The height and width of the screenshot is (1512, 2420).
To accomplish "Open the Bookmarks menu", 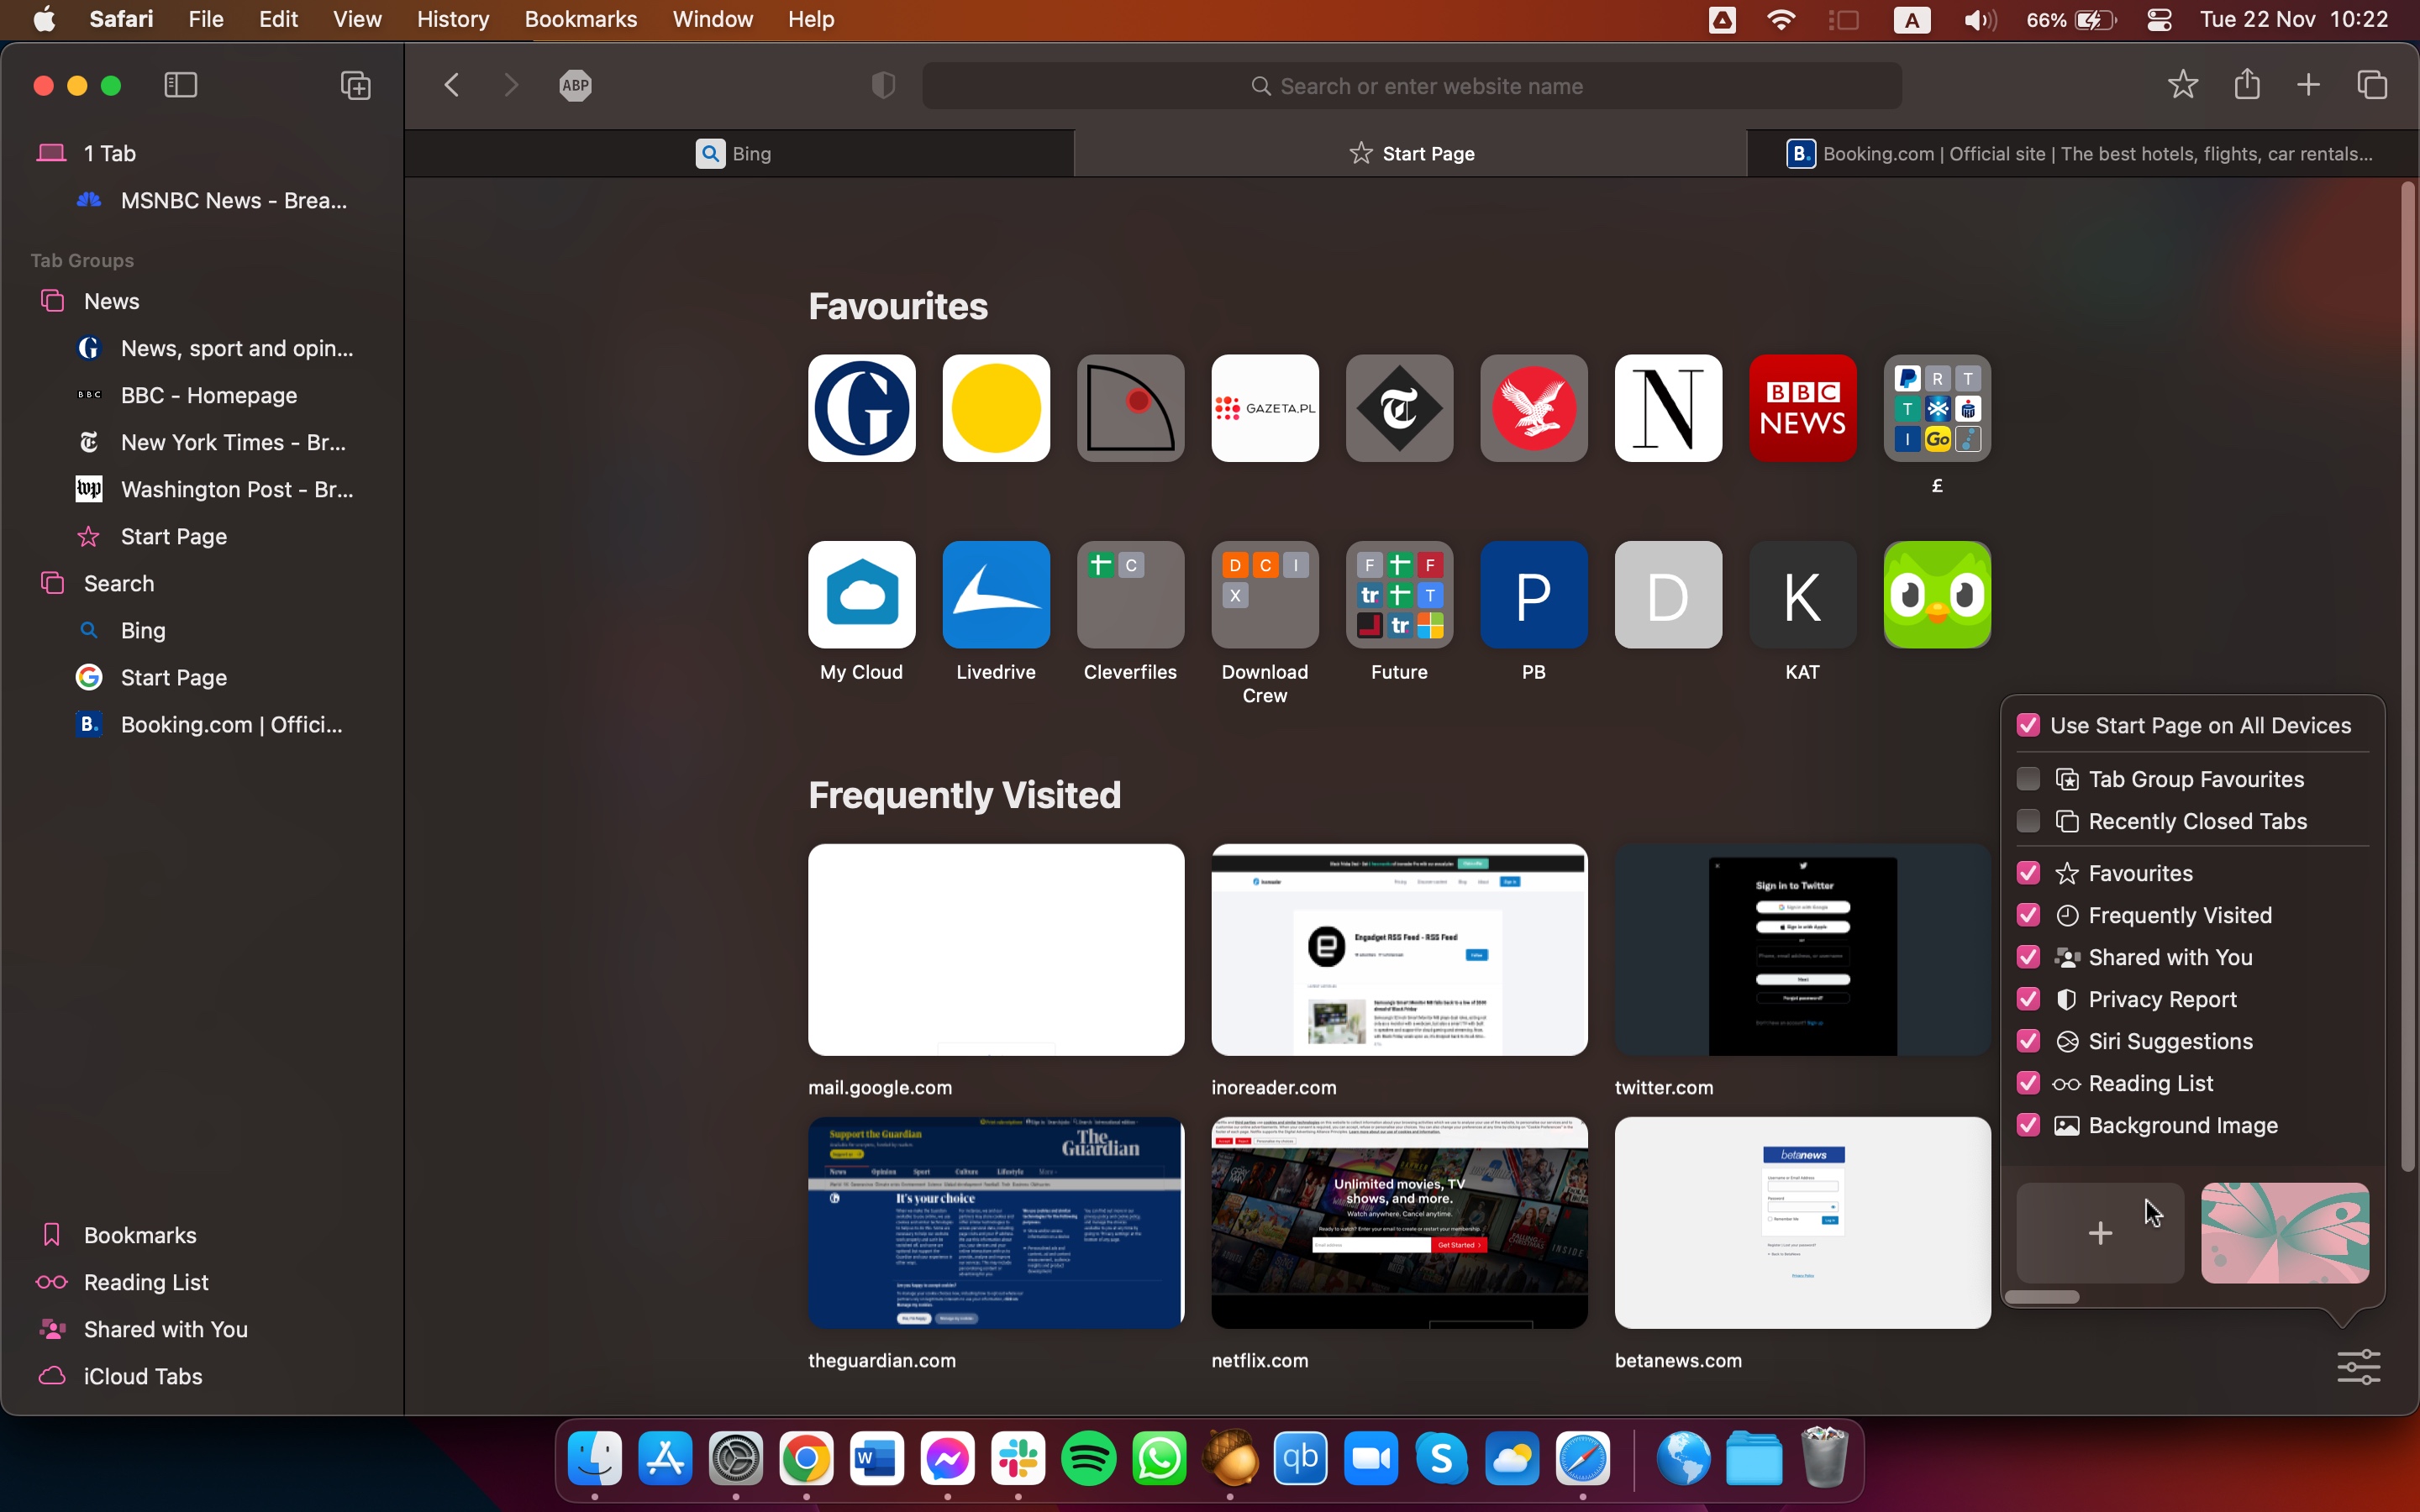I will pyautogui.click(x=580, y=19).
